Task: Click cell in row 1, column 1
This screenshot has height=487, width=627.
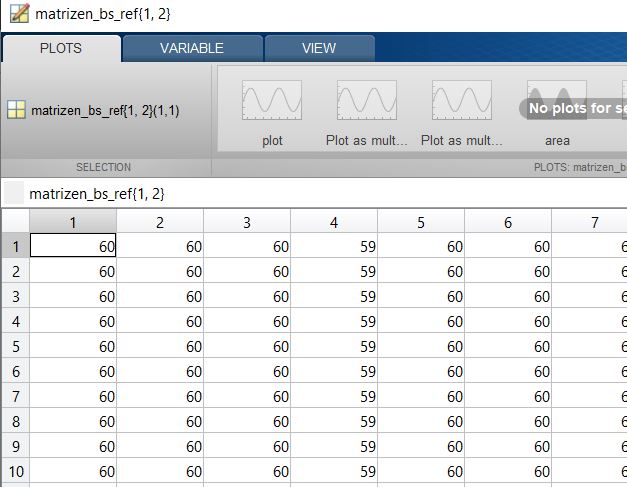Action: coord(73,246)
